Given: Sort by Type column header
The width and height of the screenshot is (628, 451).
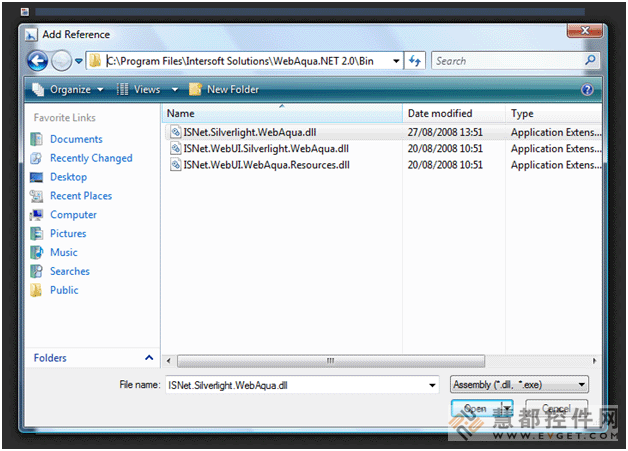Looking at the screenshot, I should tap(554, 113).
